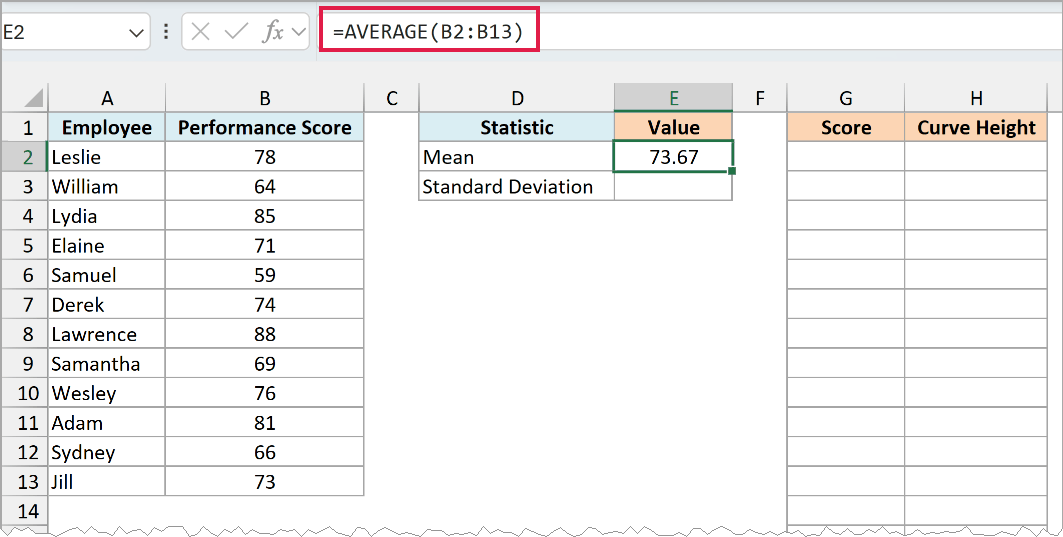Click Adam's score 81
Screen dimensions: 1063x537
tap(264, 422)
